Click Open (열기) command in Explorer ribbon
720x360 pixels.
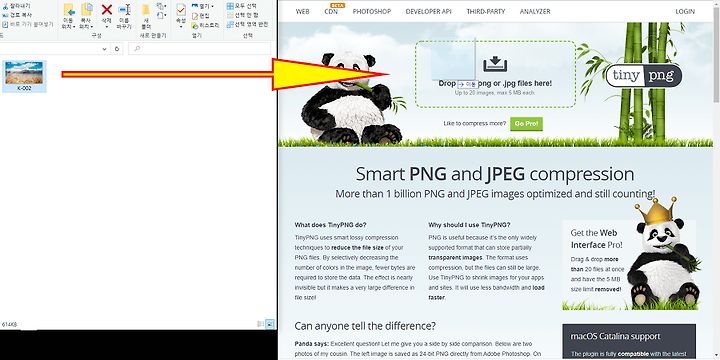(x=202, y=6)
